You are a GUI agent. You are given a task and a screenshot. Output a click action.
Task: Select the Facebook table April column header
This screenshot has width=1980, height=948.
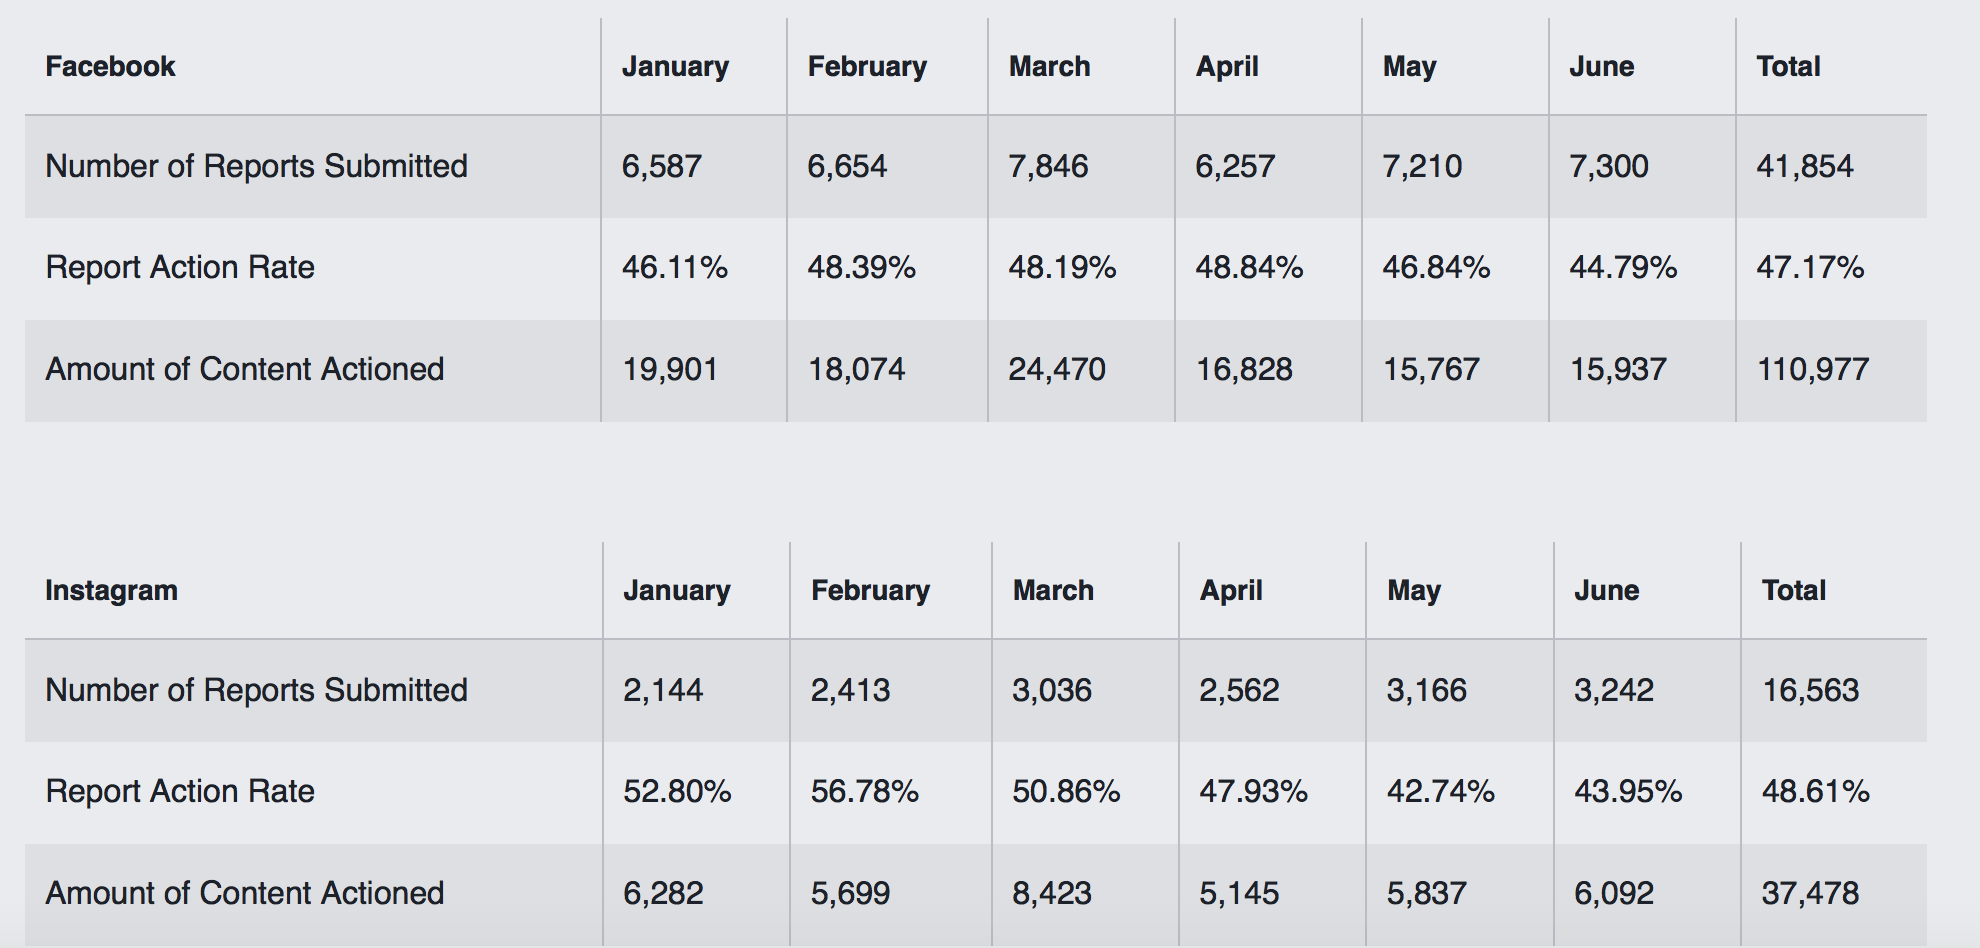click(x=1227, y=67)
